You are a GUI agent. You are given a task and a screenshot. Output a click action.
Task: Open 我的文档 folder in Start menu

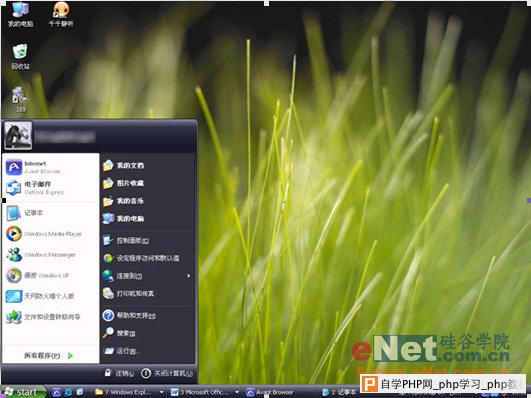coord(147,165)
